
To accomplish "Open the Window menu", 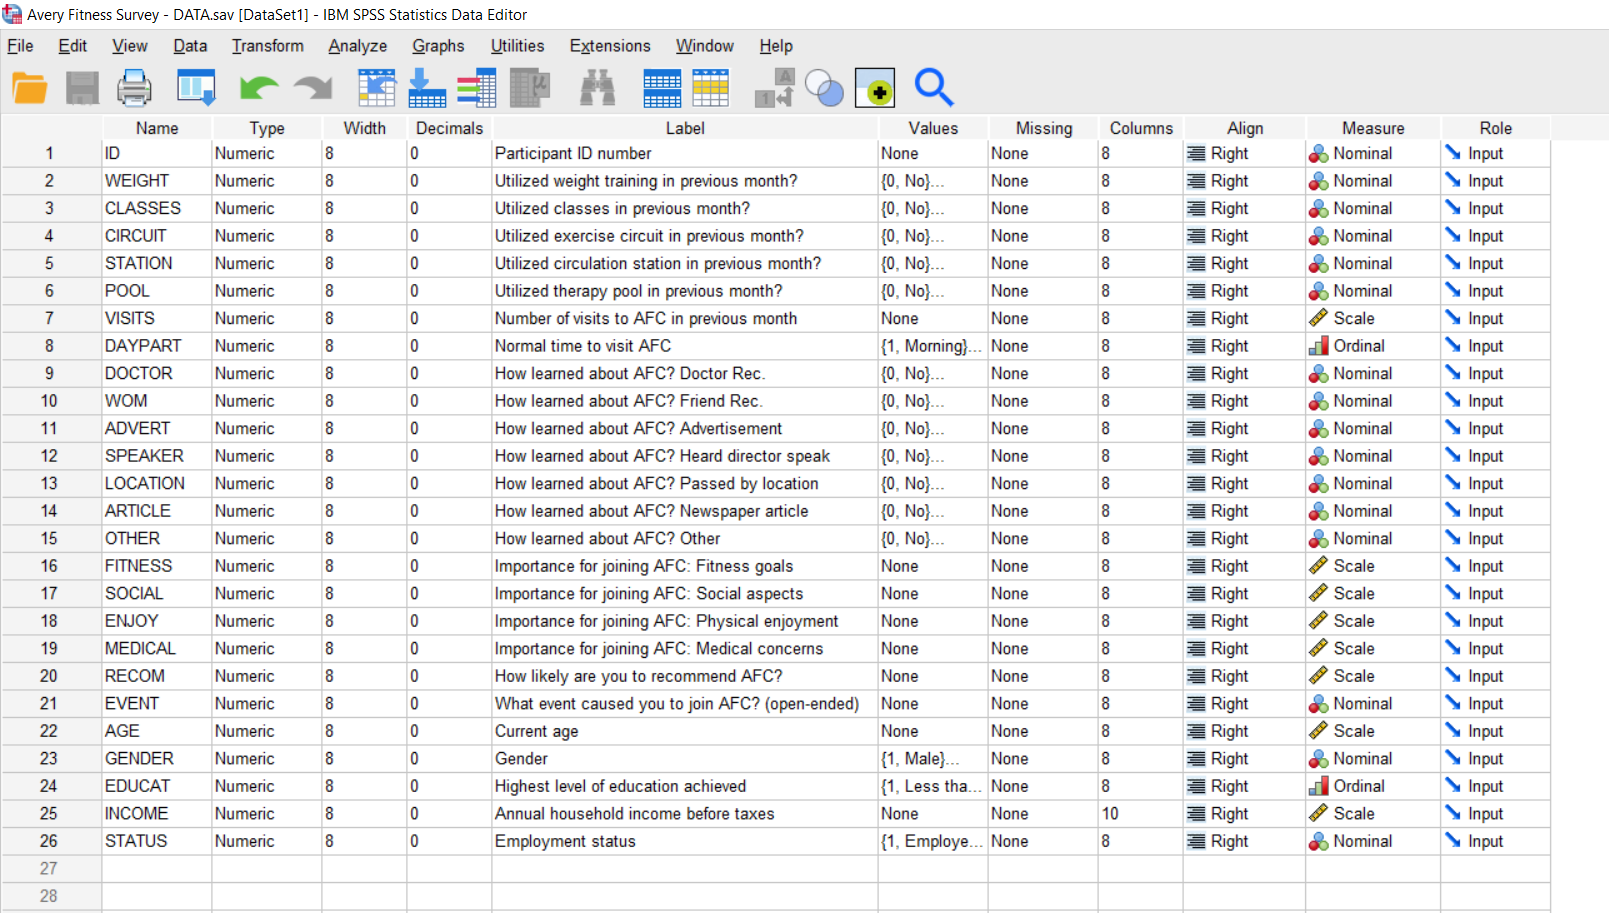I will click(x=705, y=46).
